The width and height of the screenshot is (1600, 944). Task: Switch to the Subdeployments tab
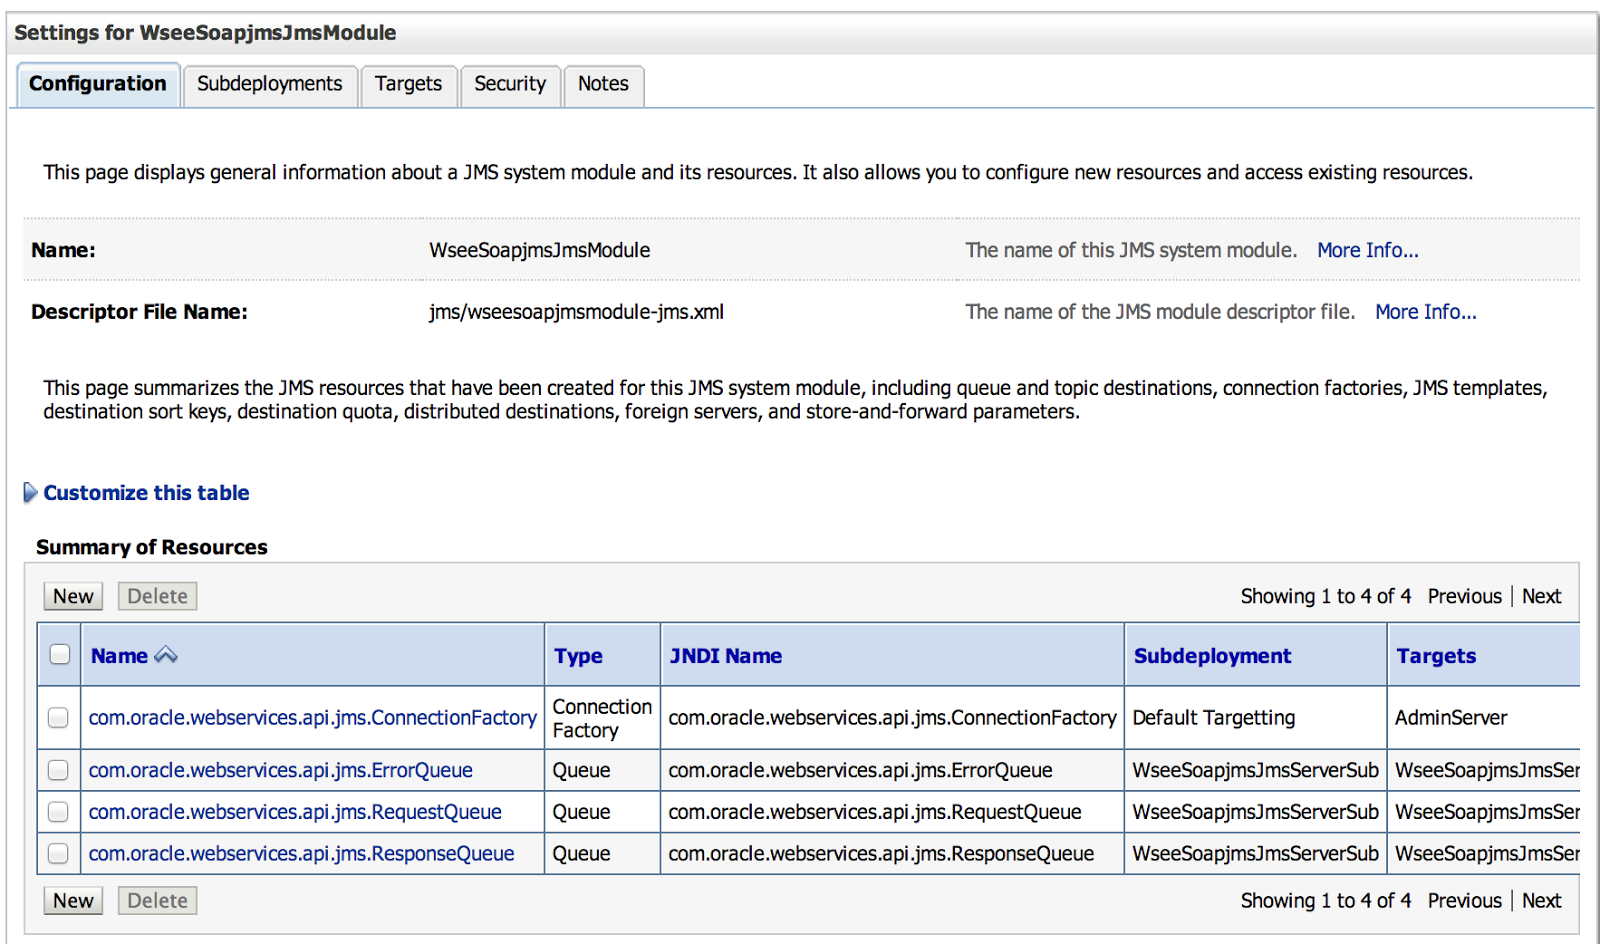(270, 84)
